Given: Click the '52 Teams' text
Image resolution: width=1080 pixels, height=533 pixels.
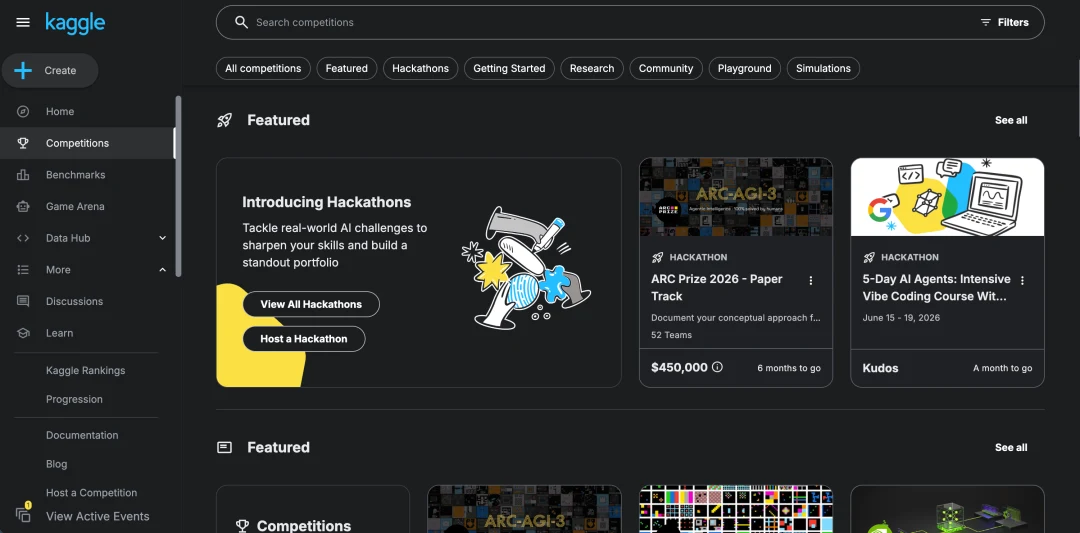Looking at the screenshot, I should click(x=672, y=335).
